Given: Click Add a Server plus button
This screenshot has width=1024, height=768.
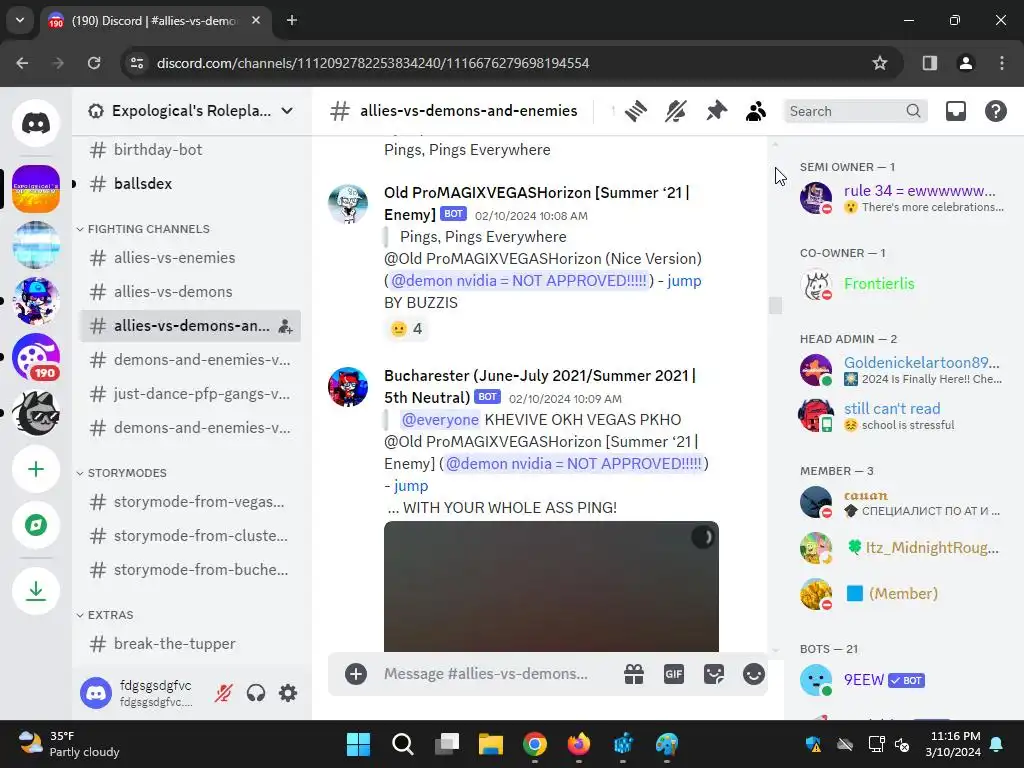Looking at the screenshot, I should (x=36, y=470).
